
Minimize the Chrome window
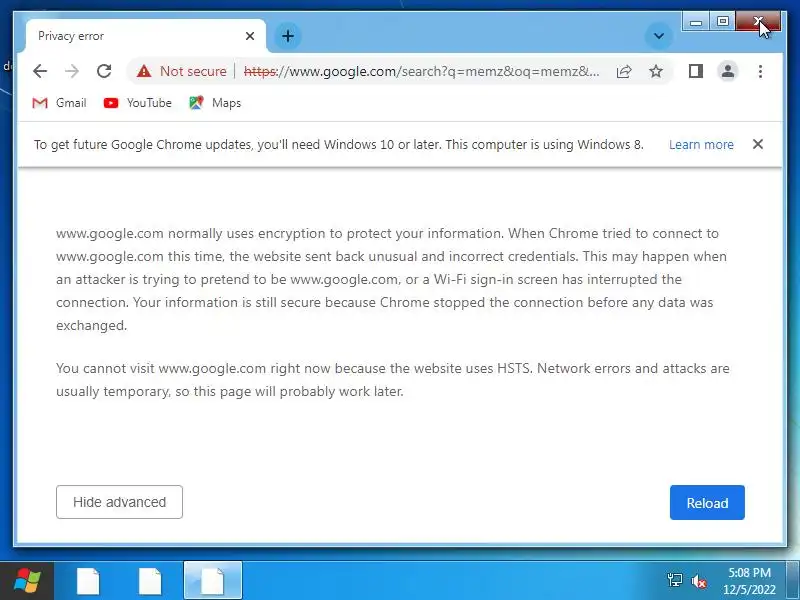coord(695,21)
